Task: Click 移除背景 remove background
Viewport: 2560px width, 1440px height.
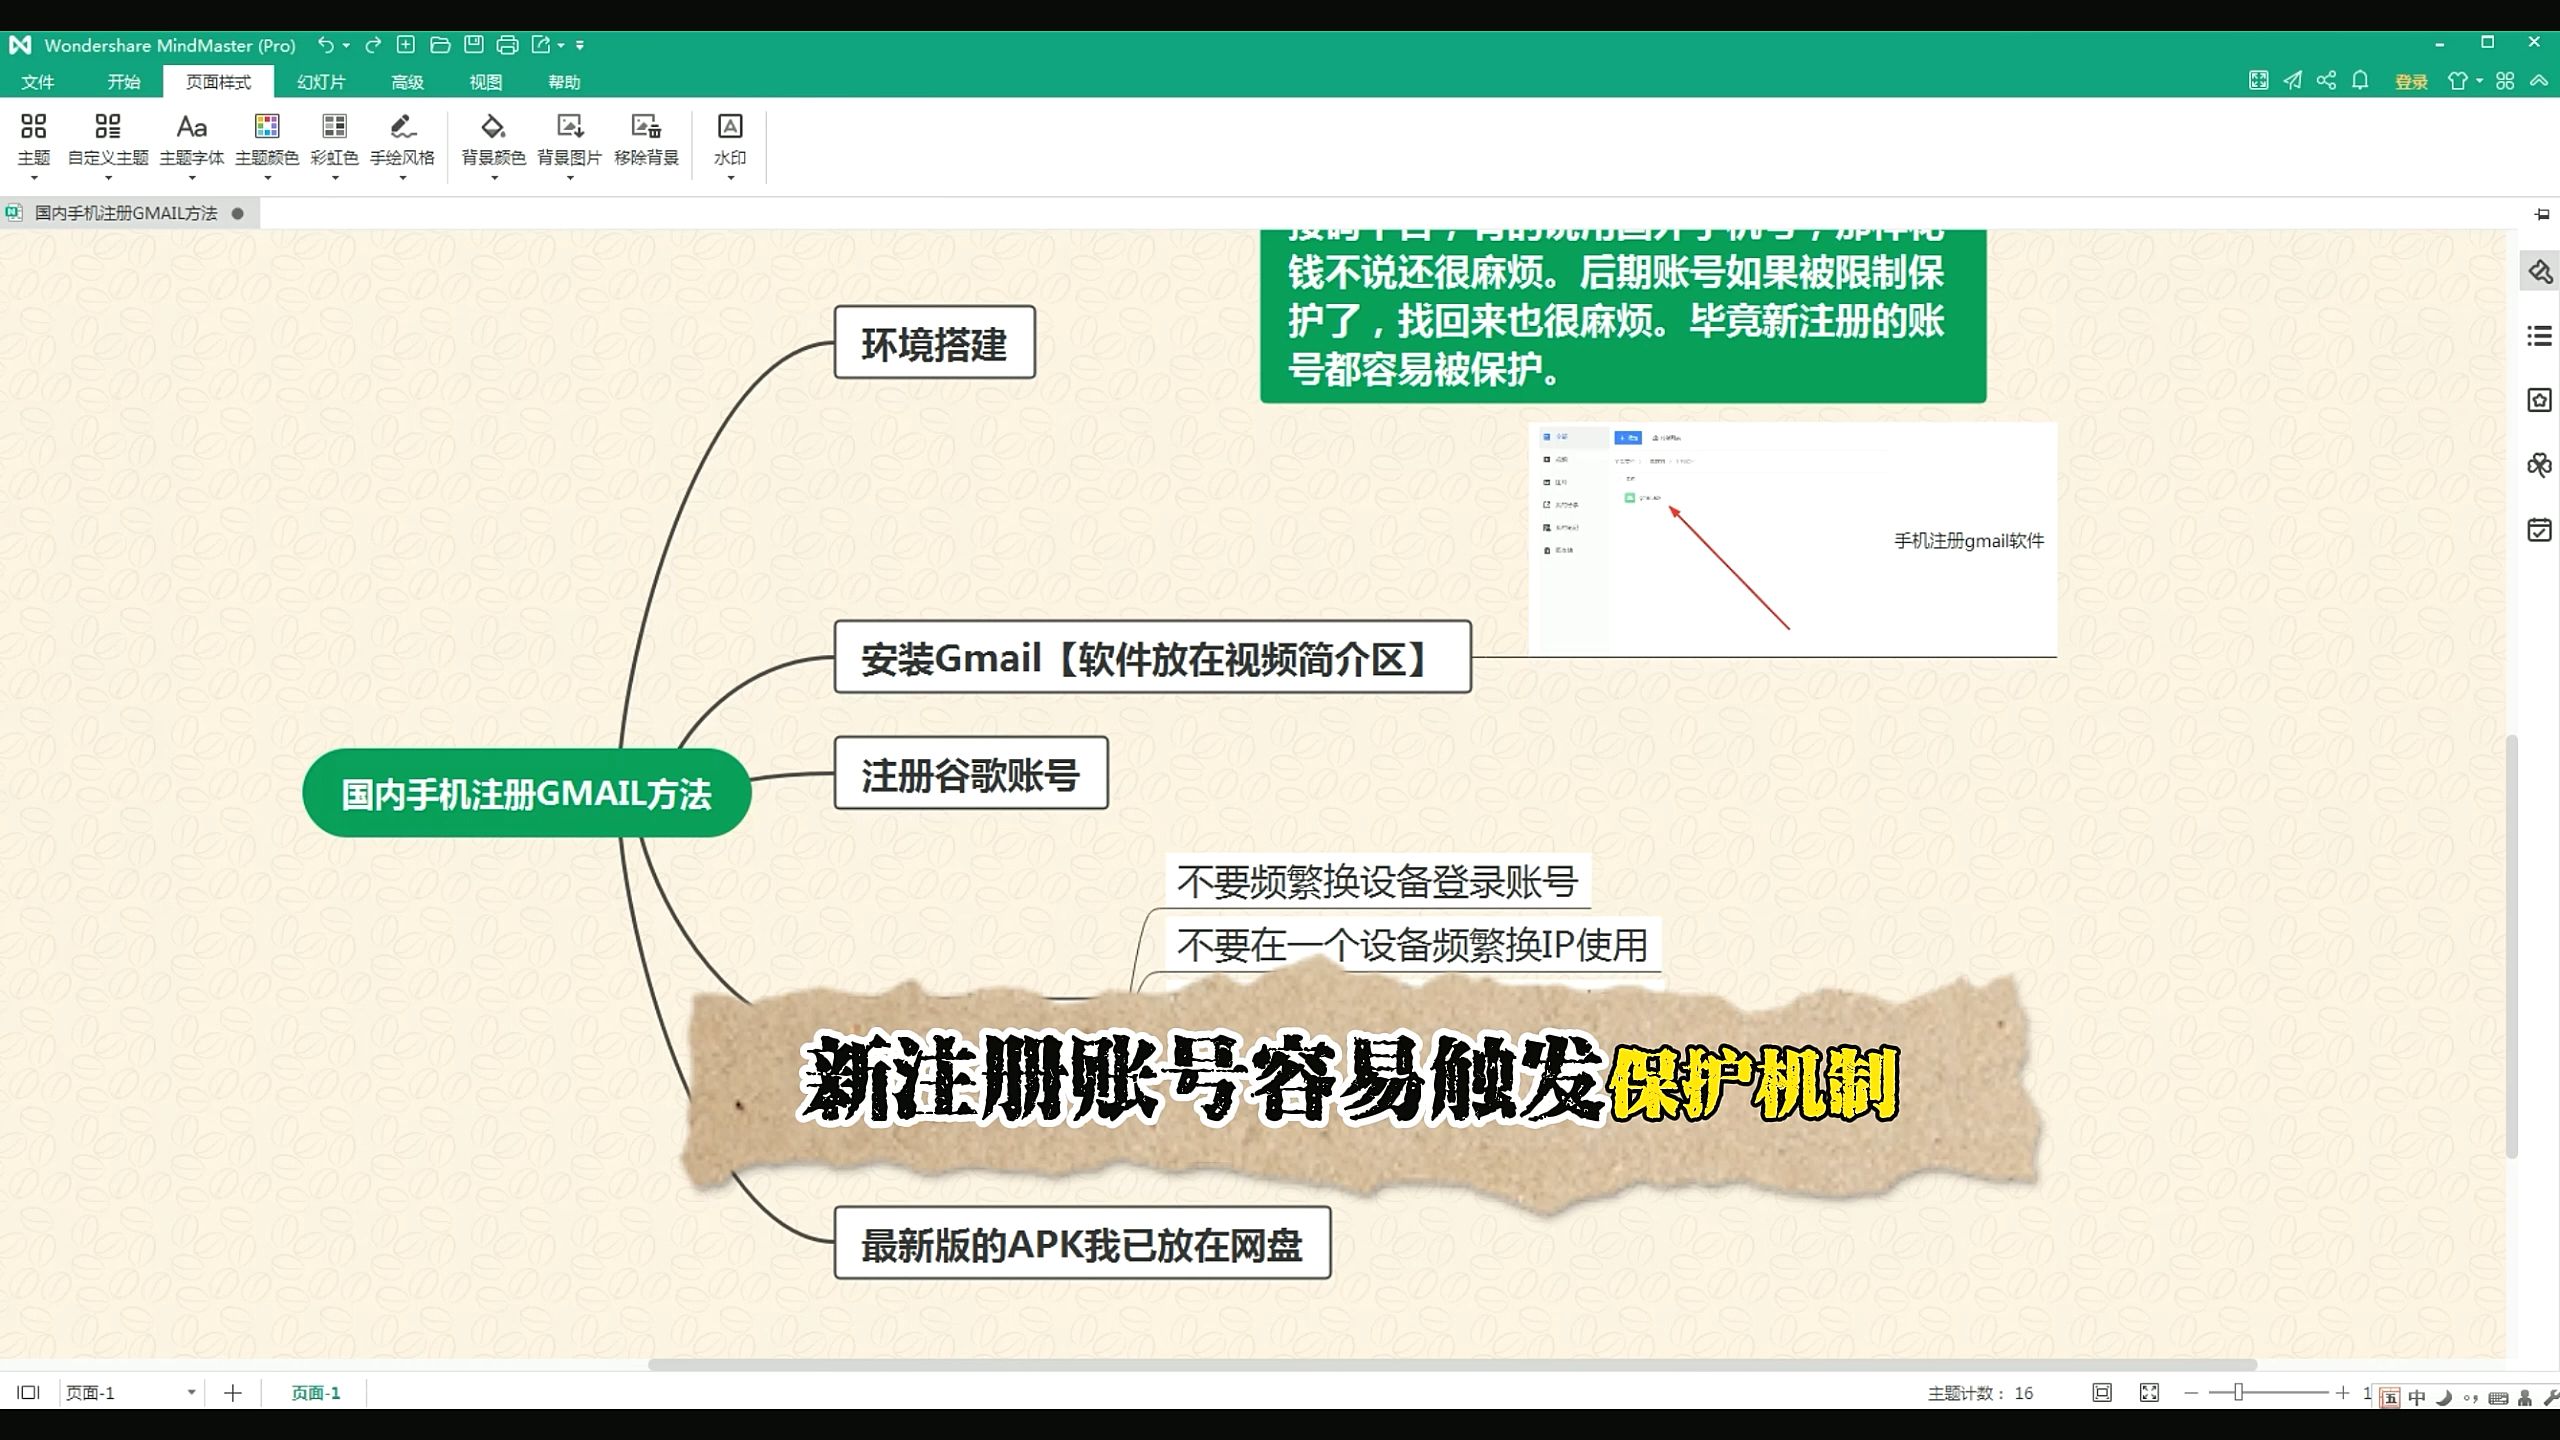Action: click(647, 139)
